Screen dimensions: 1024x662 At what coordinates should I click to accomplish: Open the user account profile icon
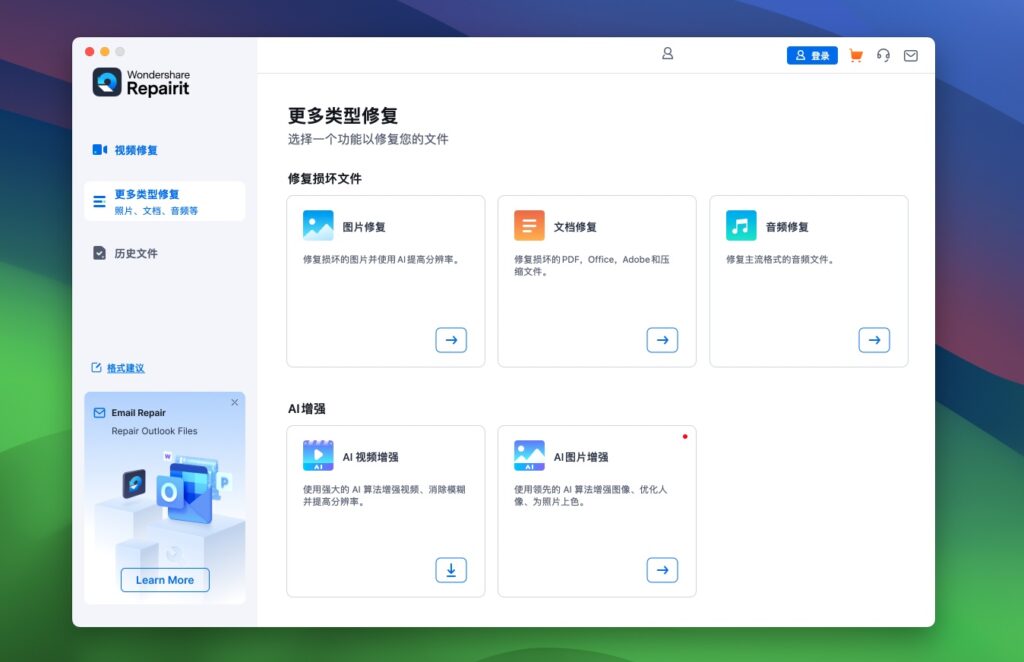(x=667, y=54)
